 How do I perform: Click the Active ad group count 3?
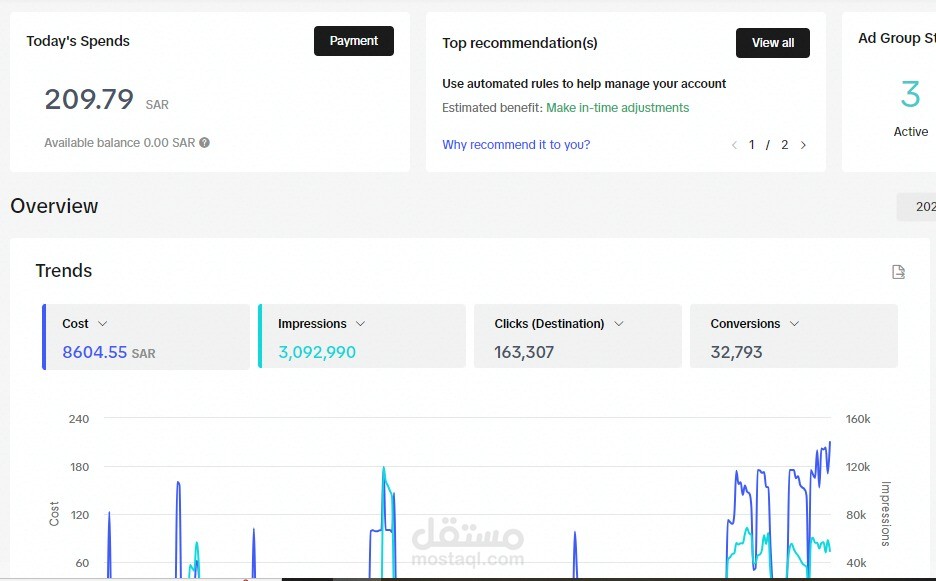(x=910, y=94)
